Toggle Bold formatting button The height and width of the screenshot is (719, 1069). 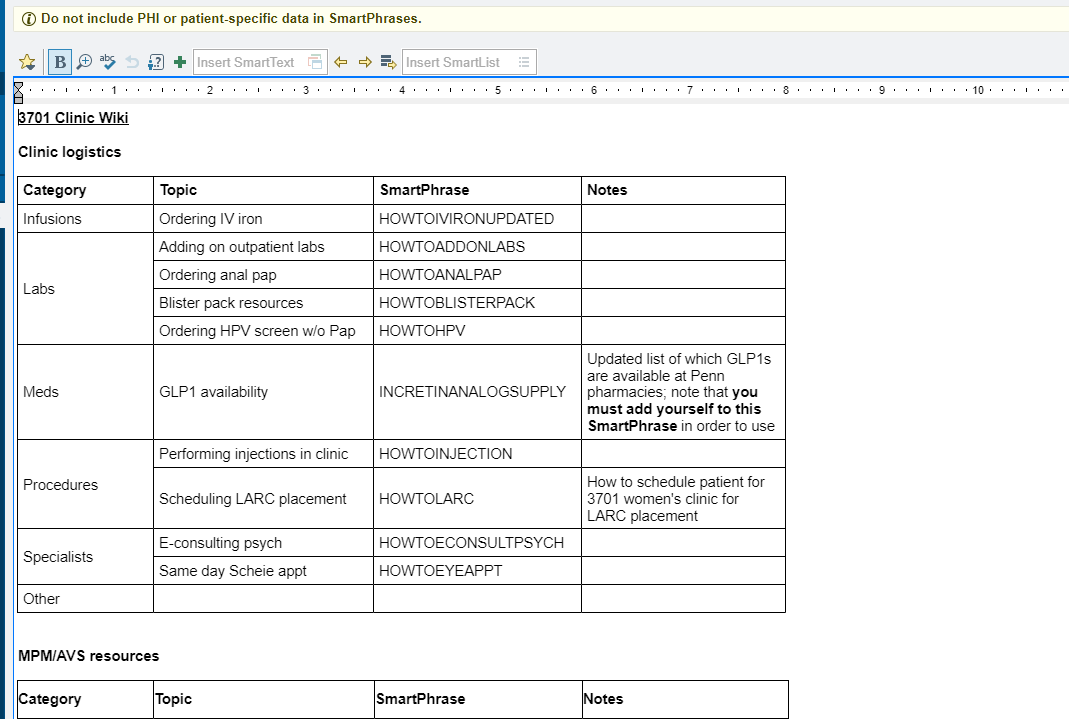(60, 62)
